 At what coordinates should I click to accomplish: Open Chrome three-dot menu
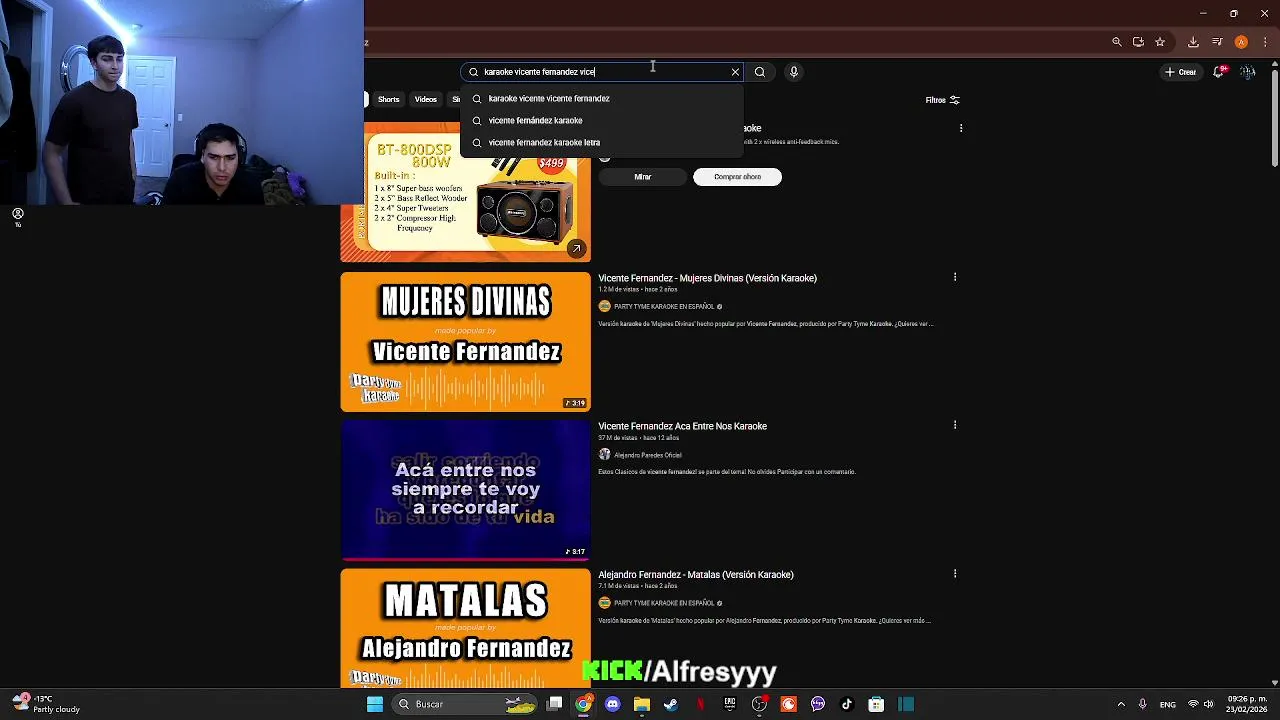click(1265, 42)
